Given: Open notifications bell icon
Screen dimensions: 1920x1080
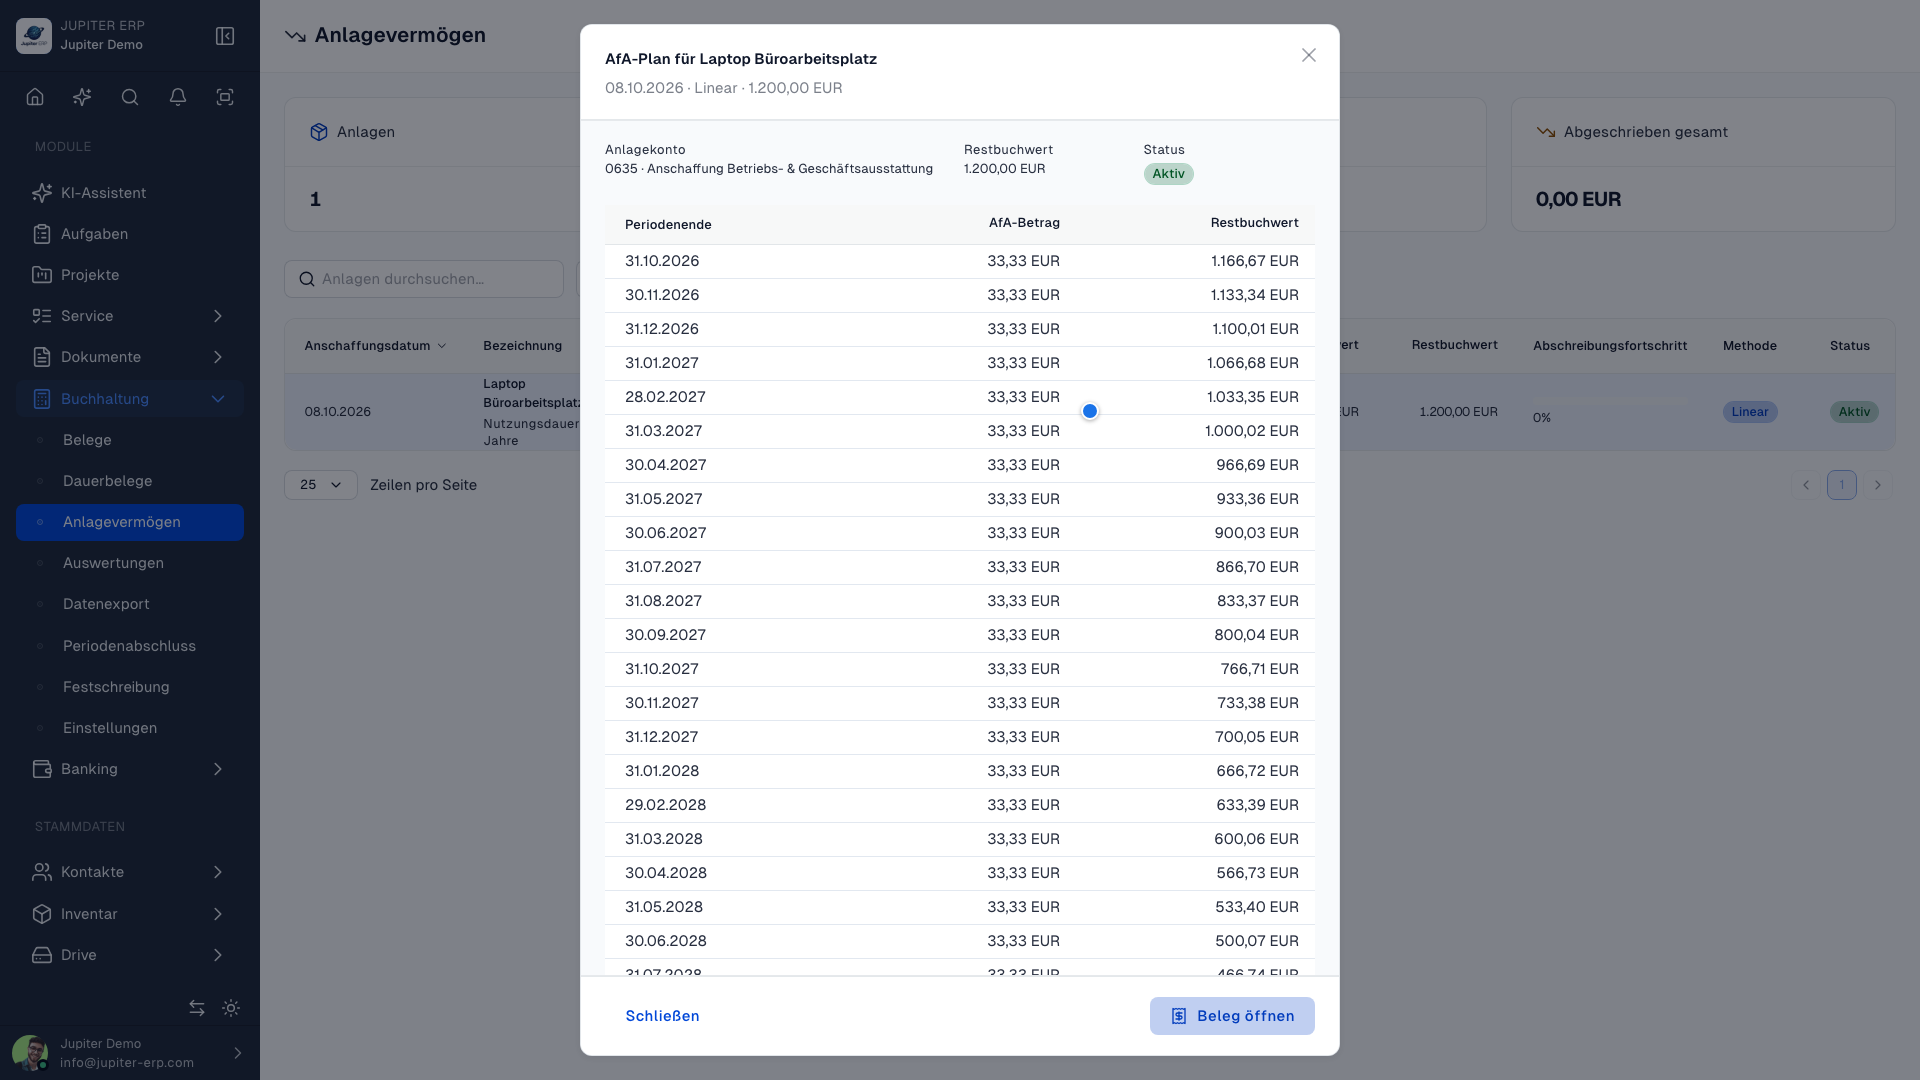Looking at the screenshot, I should [178, 97].
